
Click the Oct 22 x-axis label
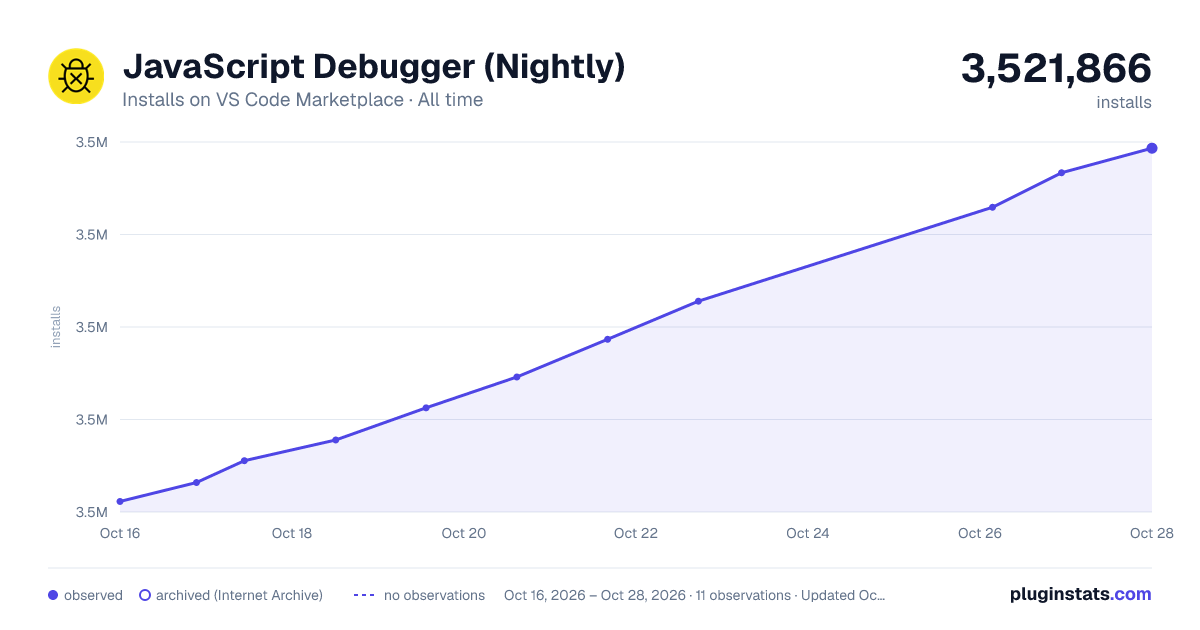[x=636, y=533]
